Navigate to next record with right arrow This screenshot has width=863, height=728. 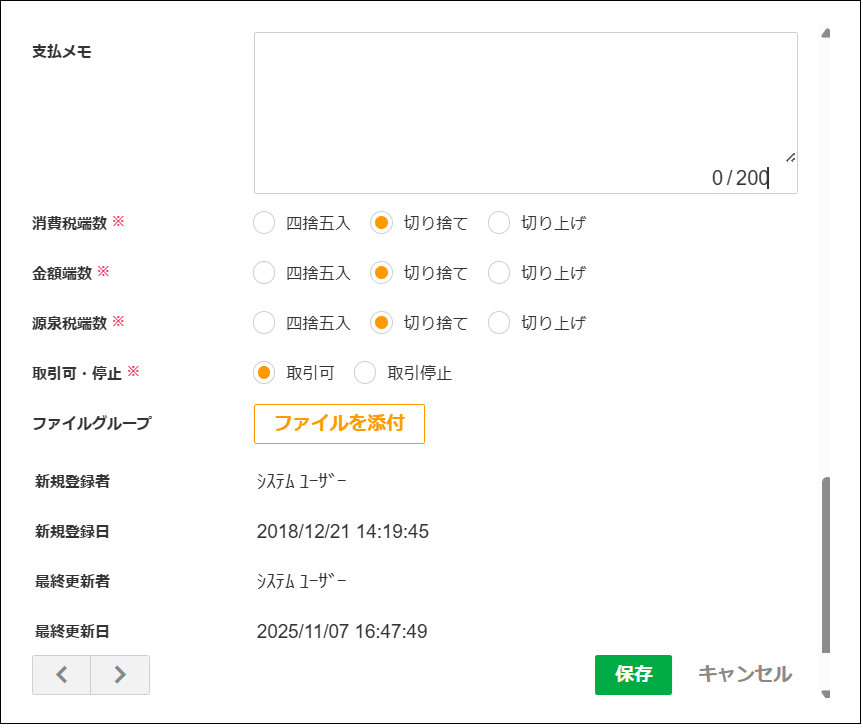(120, 675)
